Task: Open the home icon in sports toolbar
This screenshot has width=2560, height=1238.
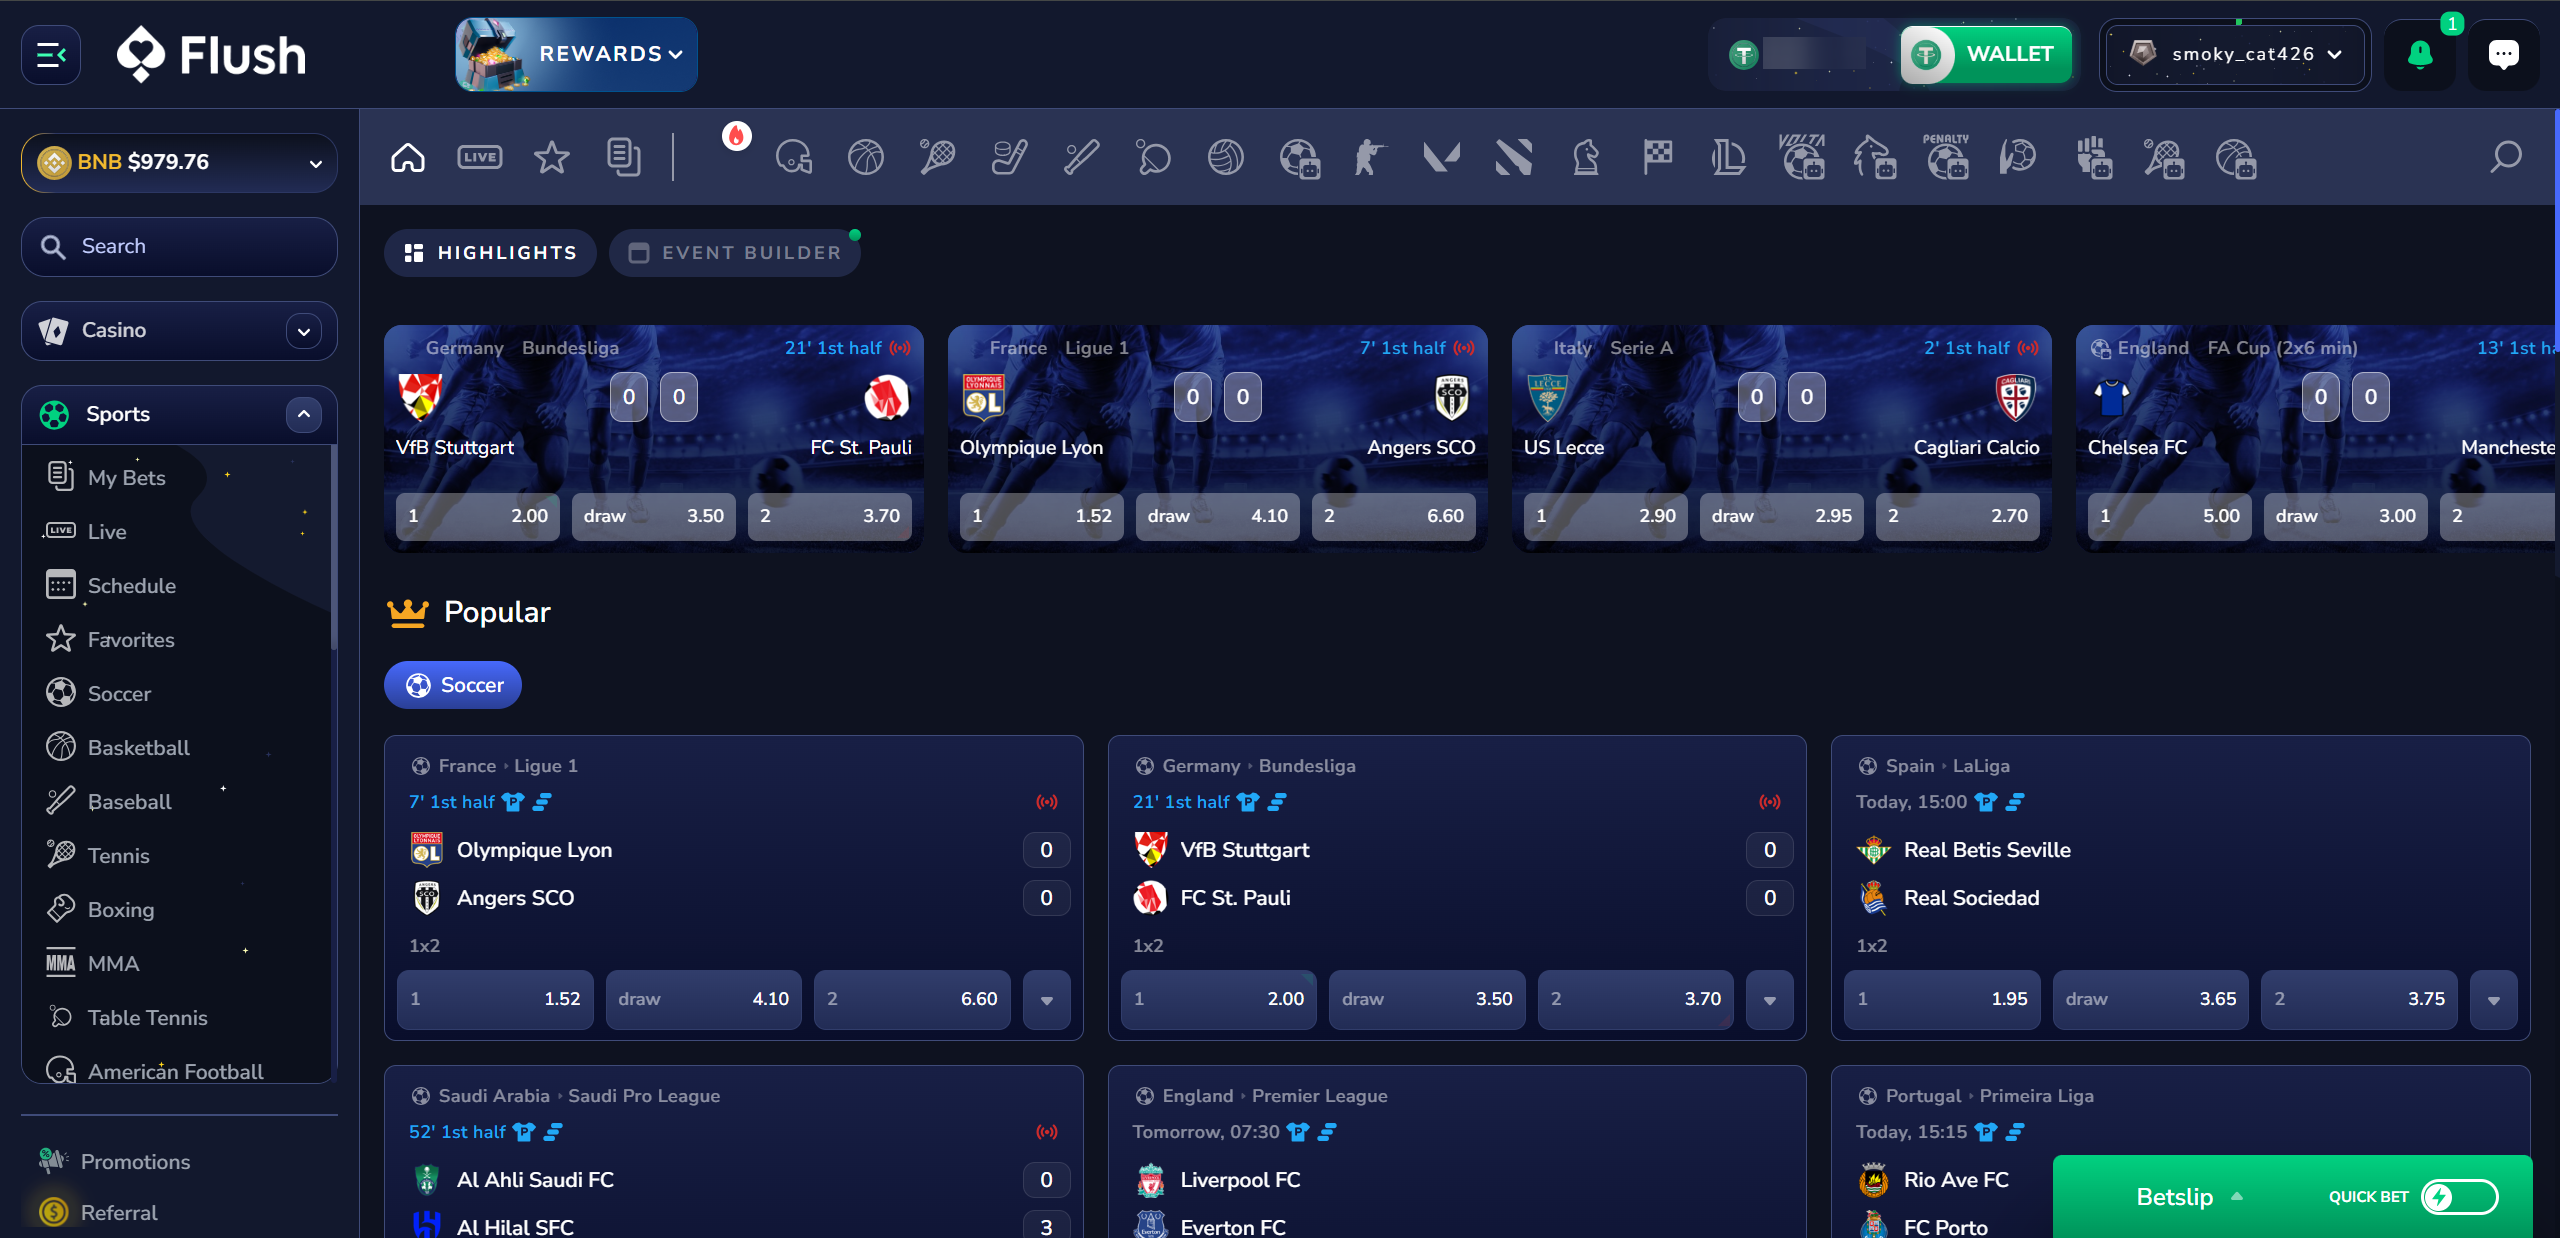Action: [408, 157]
